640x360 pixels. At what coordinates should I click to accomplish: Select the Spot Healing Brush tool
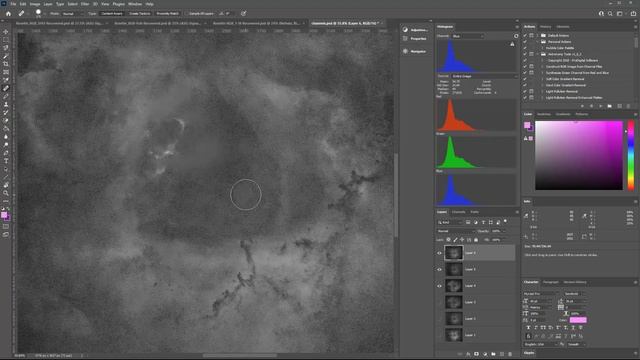[6, 88]
